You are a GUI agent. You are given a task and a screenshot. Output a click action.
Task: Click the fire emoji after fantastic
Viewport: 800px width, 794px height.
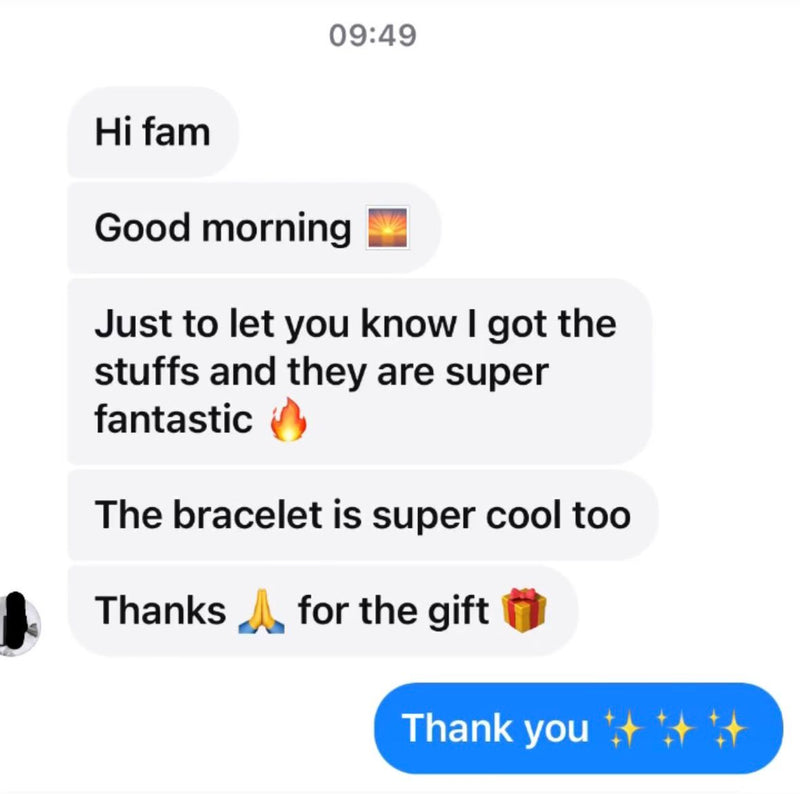[x=288, y=419]
